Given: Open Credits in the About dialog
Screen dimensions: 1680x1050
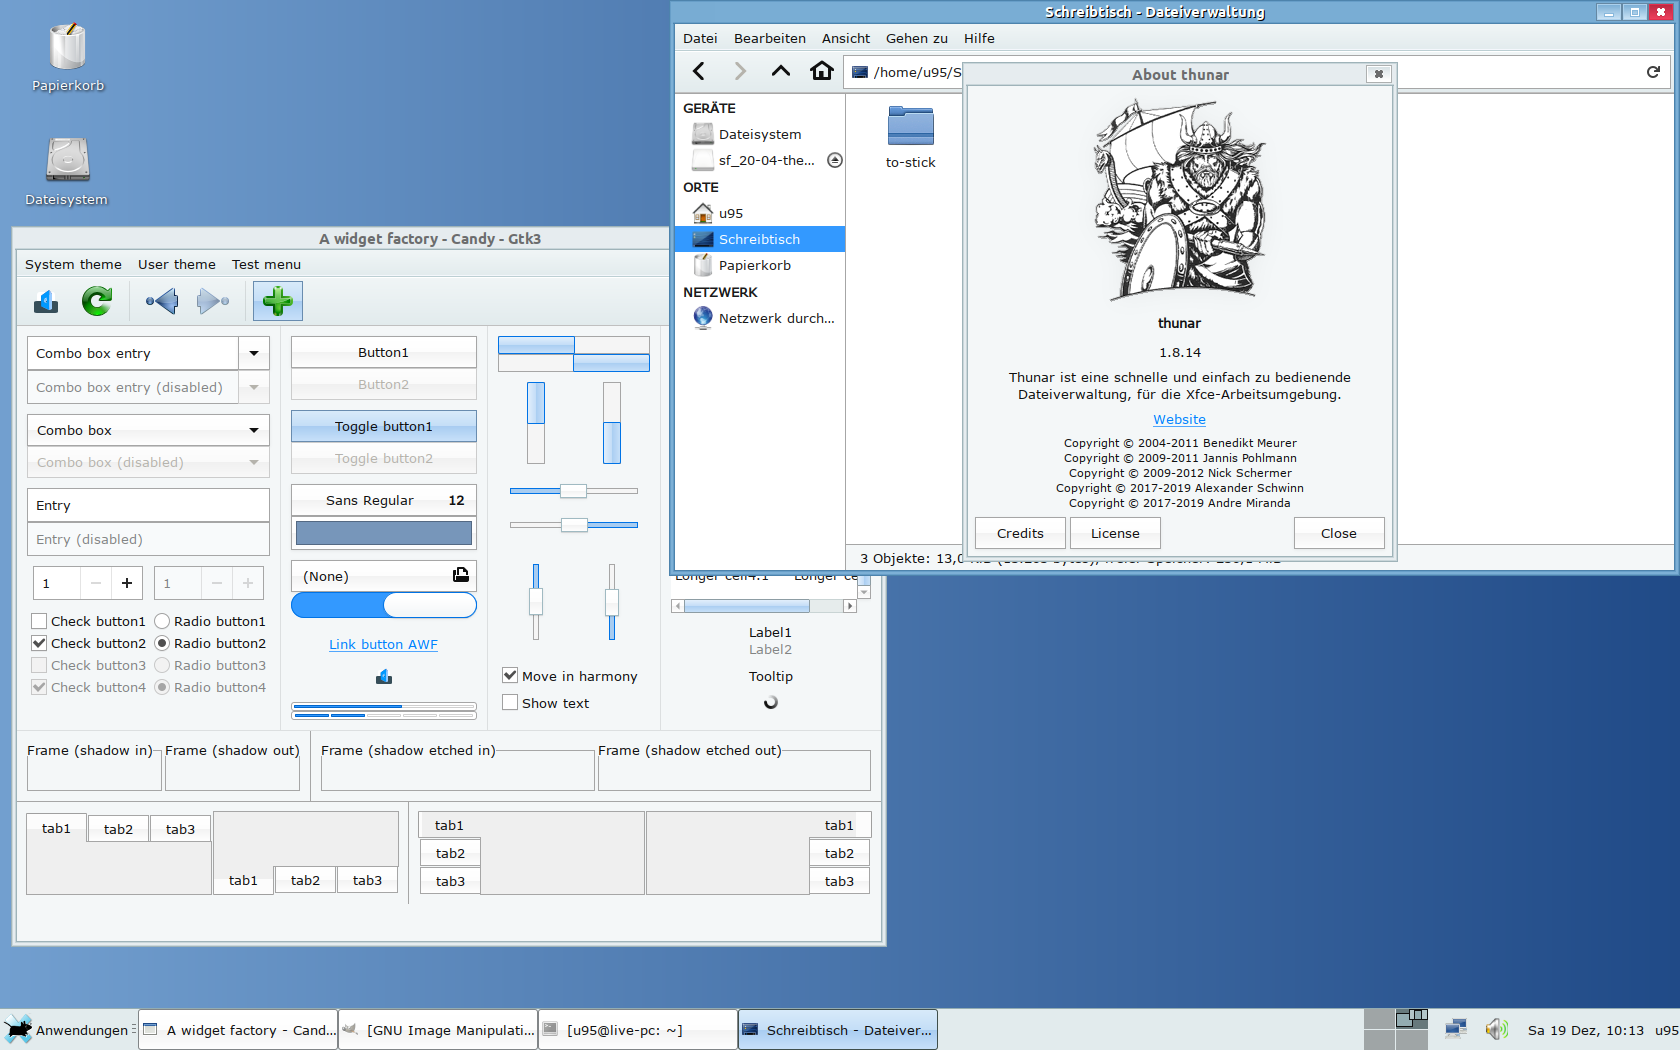Looking at the screenshot, I should point(1020,533).
